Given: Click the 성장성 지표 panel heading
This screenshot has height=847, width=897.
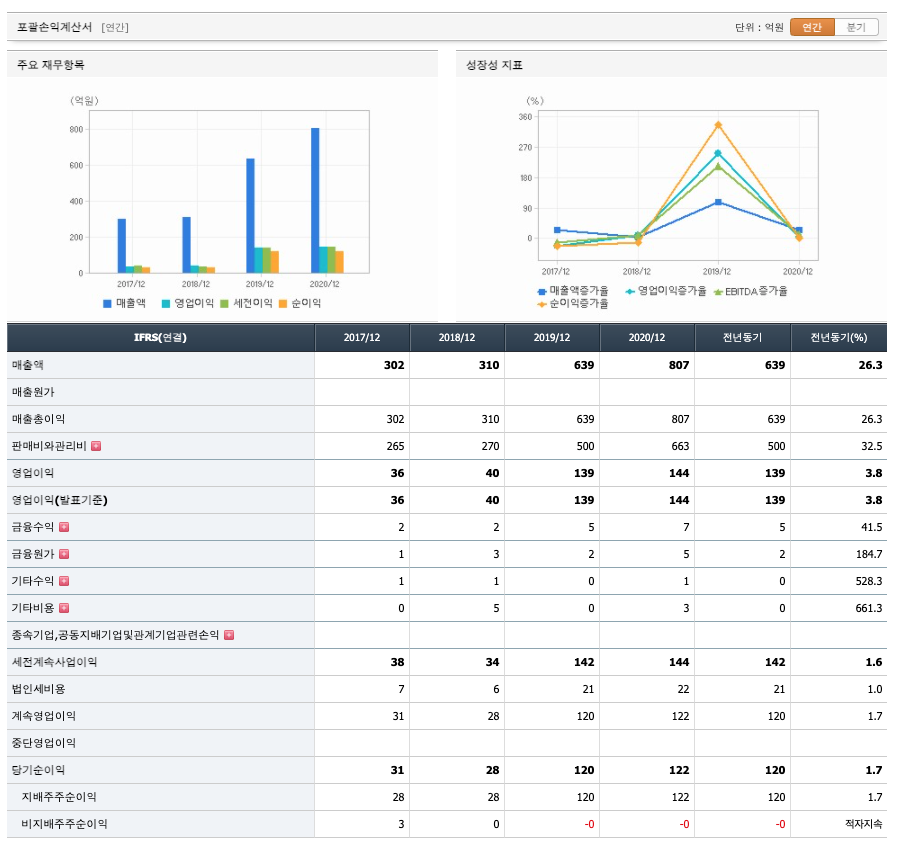Looking at the screenshot, I should (494, 65).
